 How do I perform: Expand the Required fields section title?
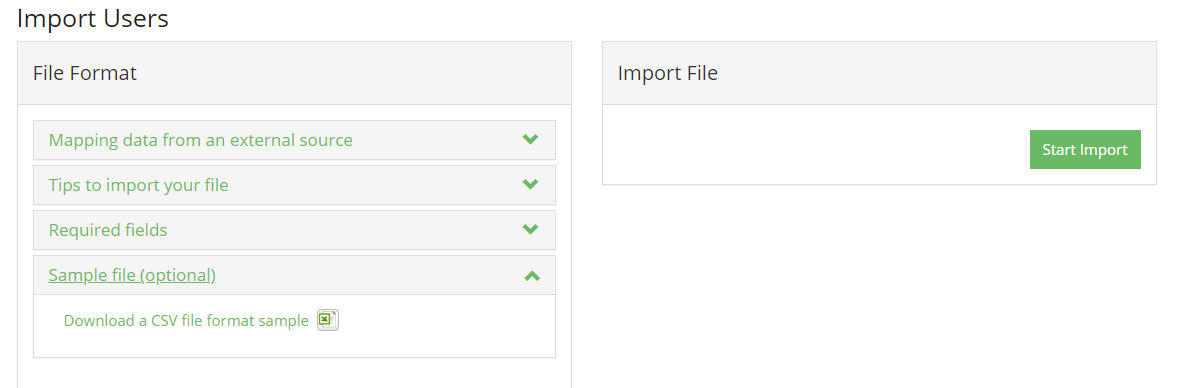pyautogui.click(x=108, y=231)
